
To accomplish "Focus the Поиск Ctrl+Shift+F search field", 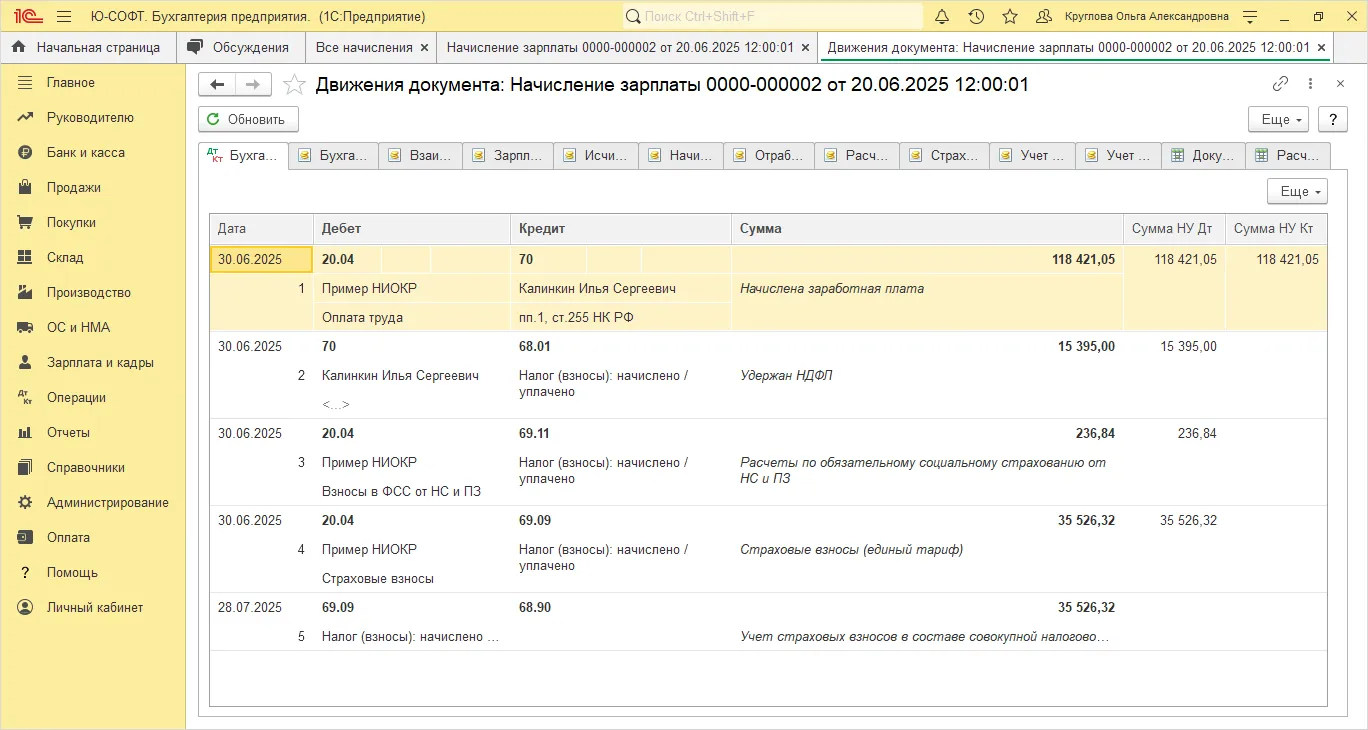I will [x=772, y=17].
